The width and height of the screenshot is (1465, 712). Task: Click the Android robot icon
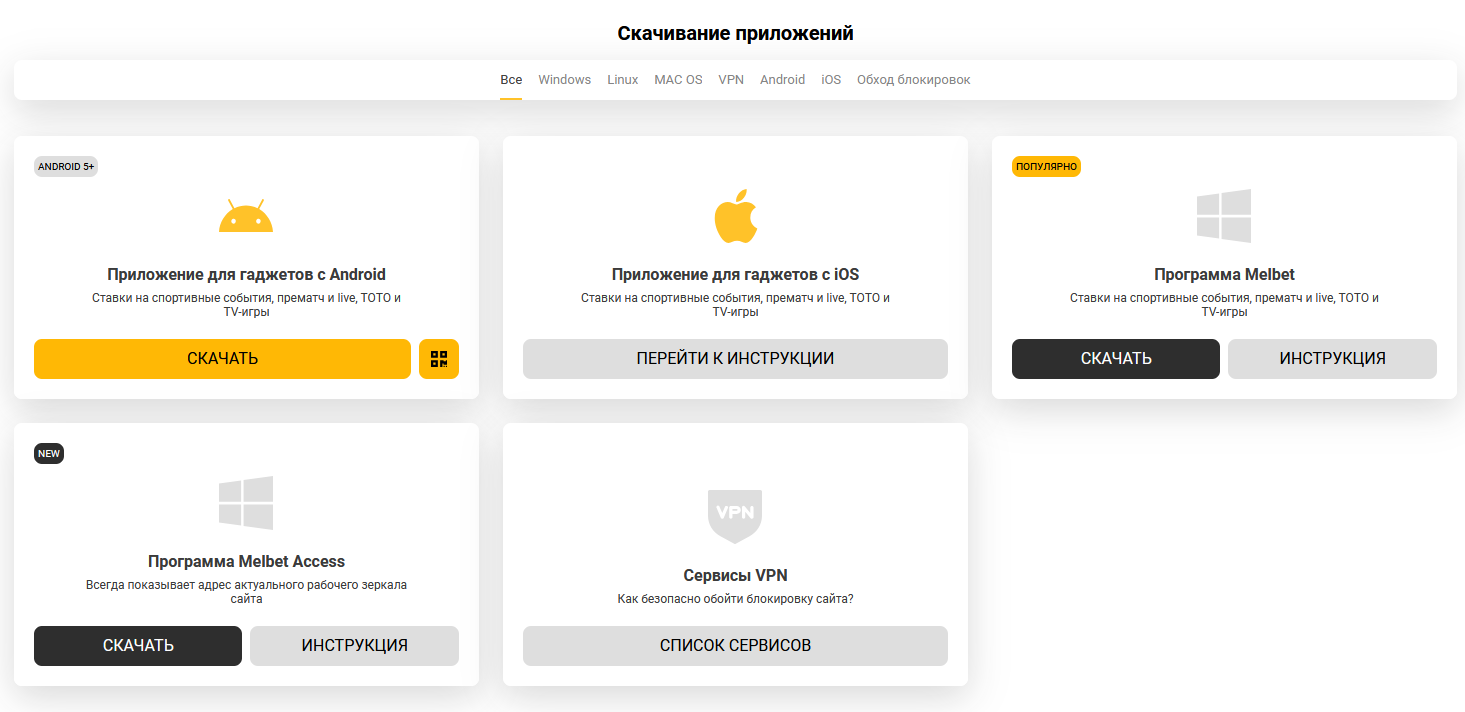point(245,214)
